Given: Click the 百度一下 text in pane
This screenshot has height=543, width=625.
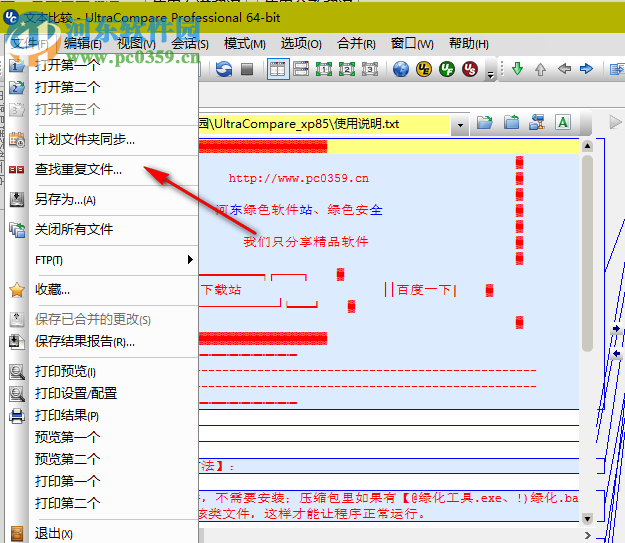Looking at the screenshot, I should (x=424, y=290).
